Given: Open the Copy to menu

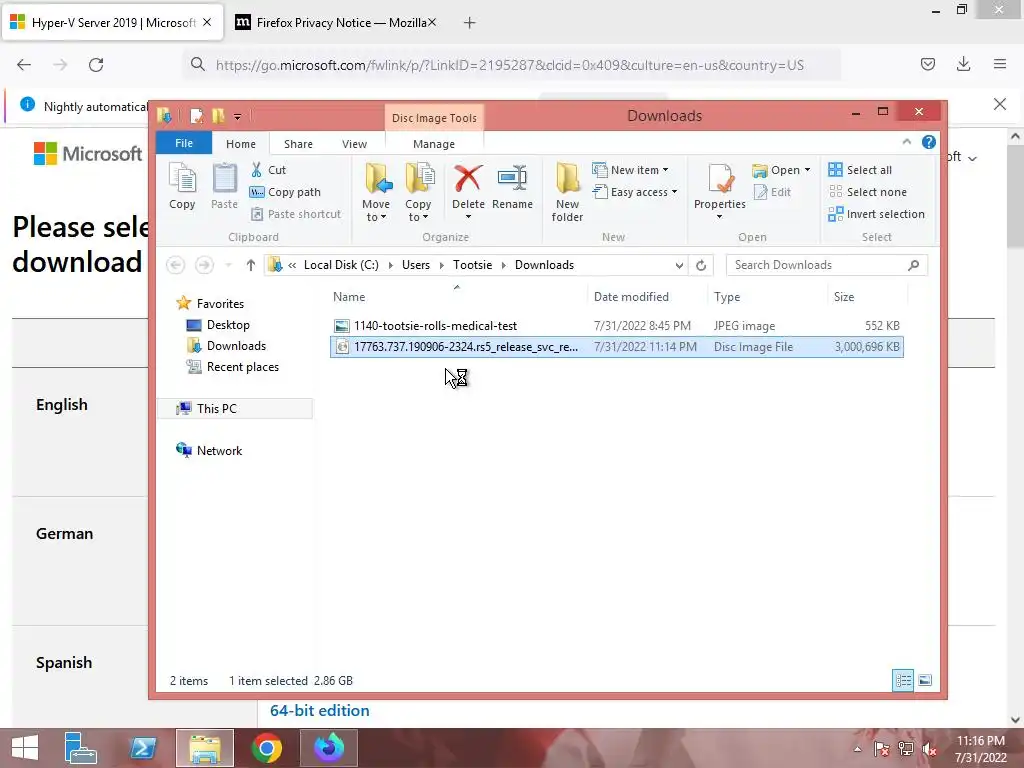Looking at the screenshot, I should pos(418,193).
